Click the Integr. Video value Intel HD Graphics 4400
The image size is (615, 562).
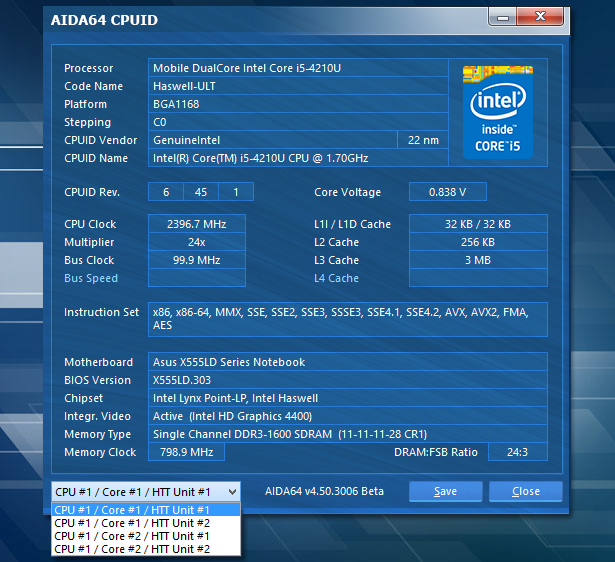348,416
